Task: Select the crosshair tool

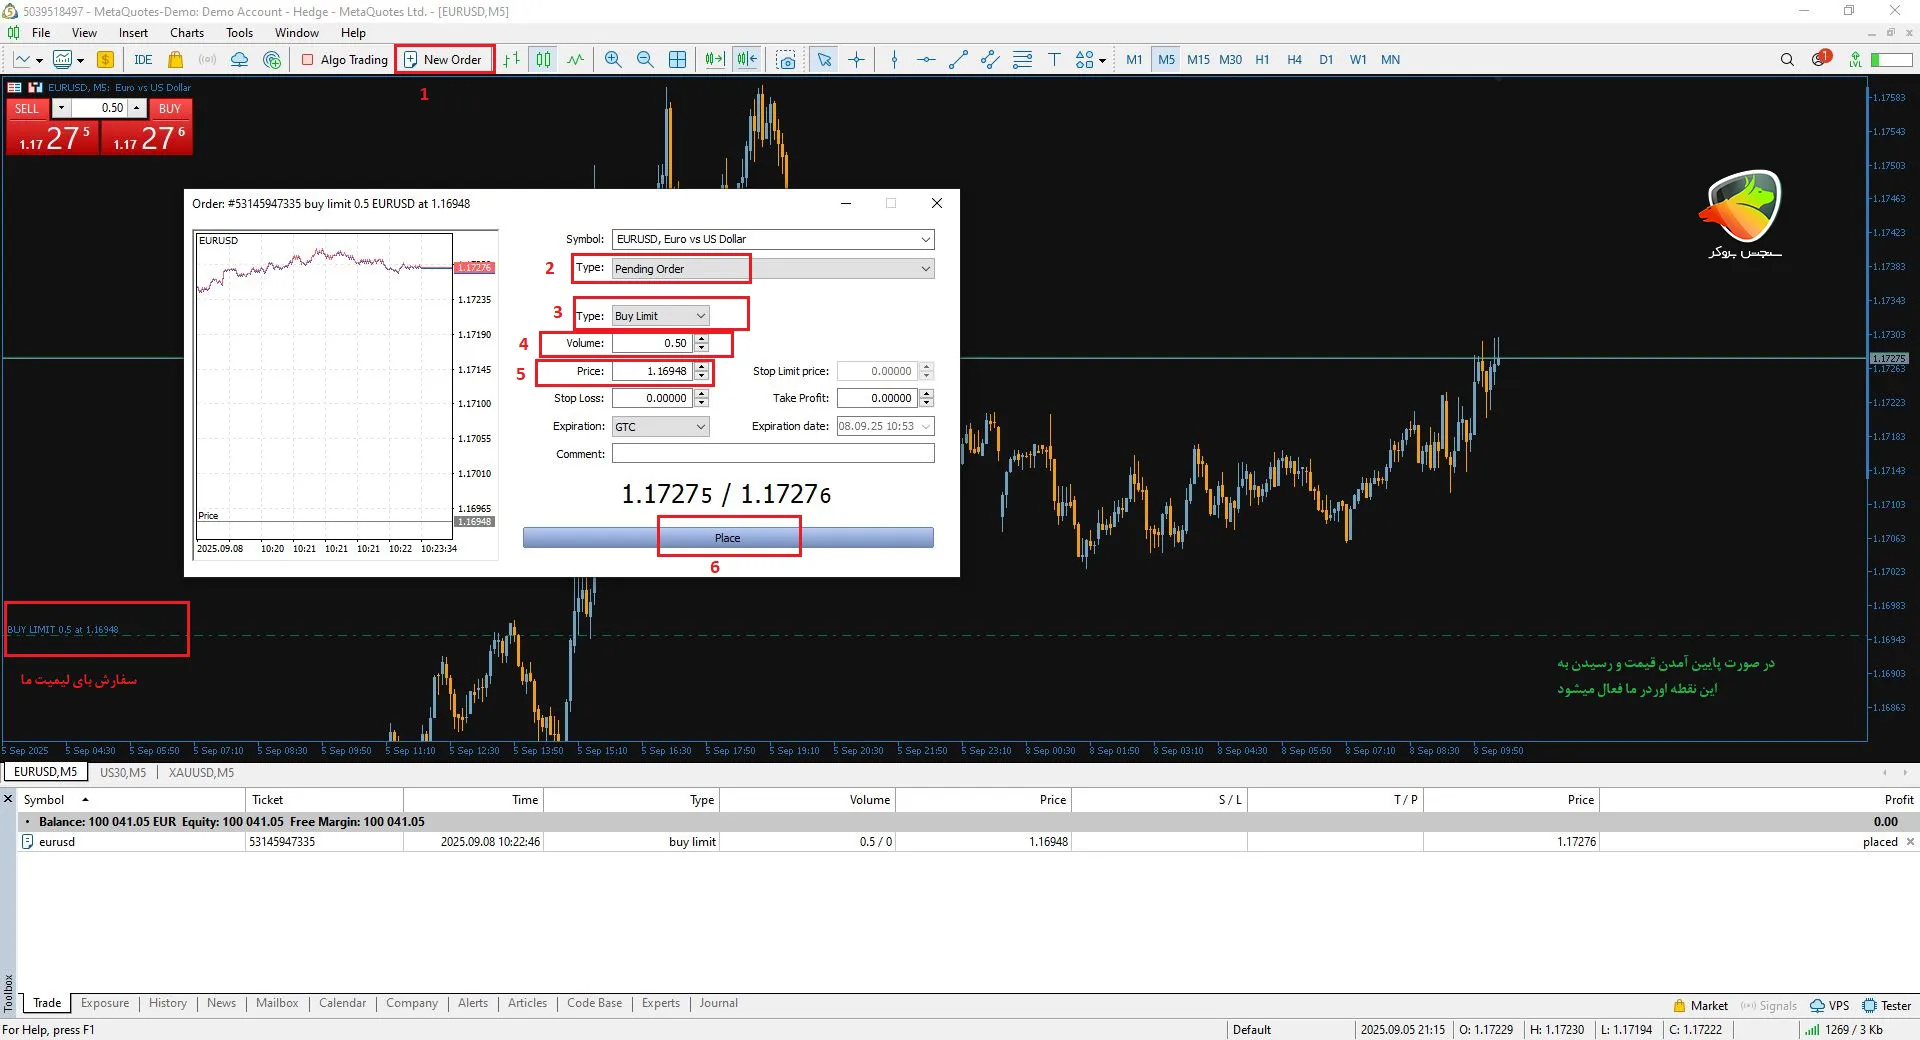Action: pyautogui.click(x=856, y=60)
